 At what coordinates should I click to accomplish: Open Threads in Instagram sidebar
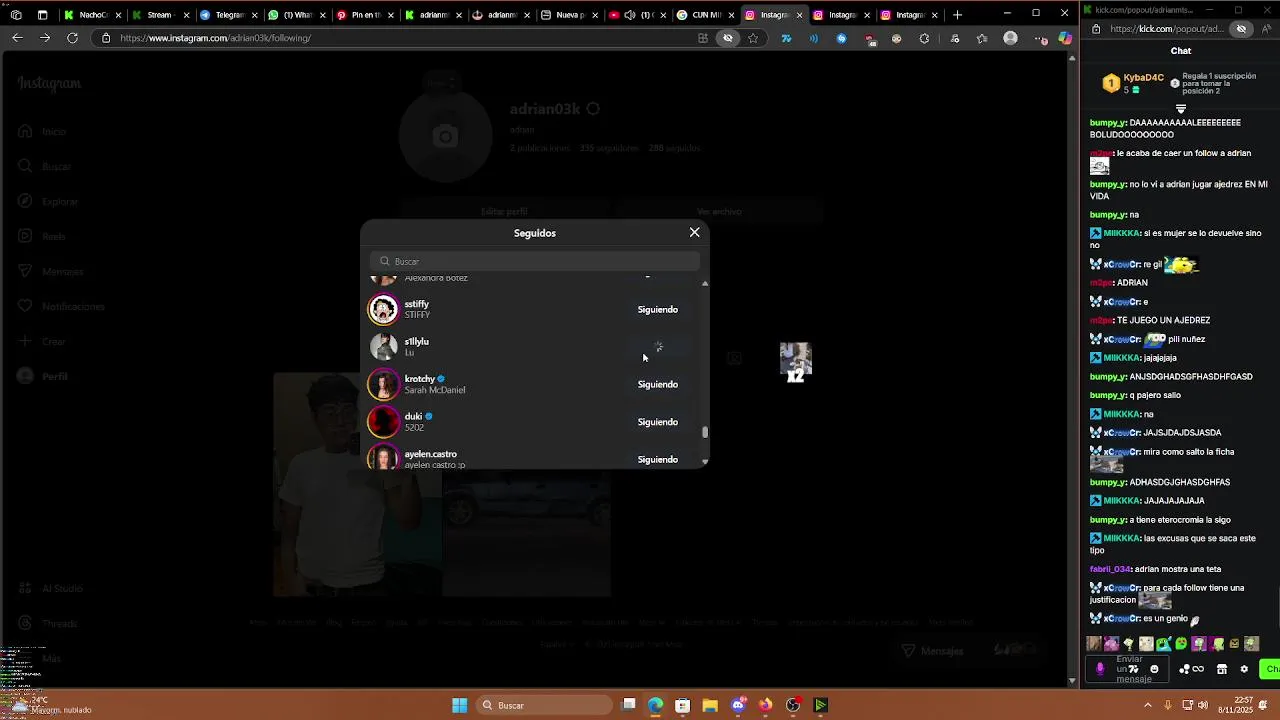tap(47, 623)
